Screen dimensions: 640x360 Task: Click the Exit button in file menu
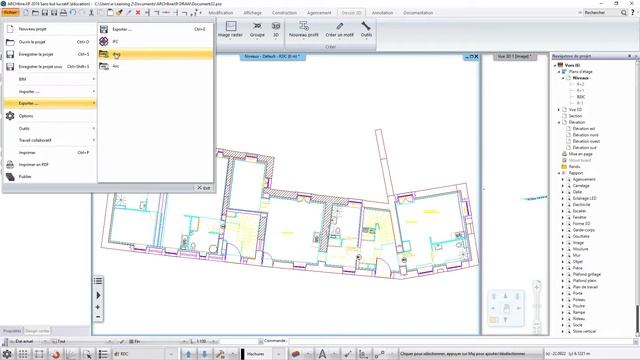coord(203,188)
